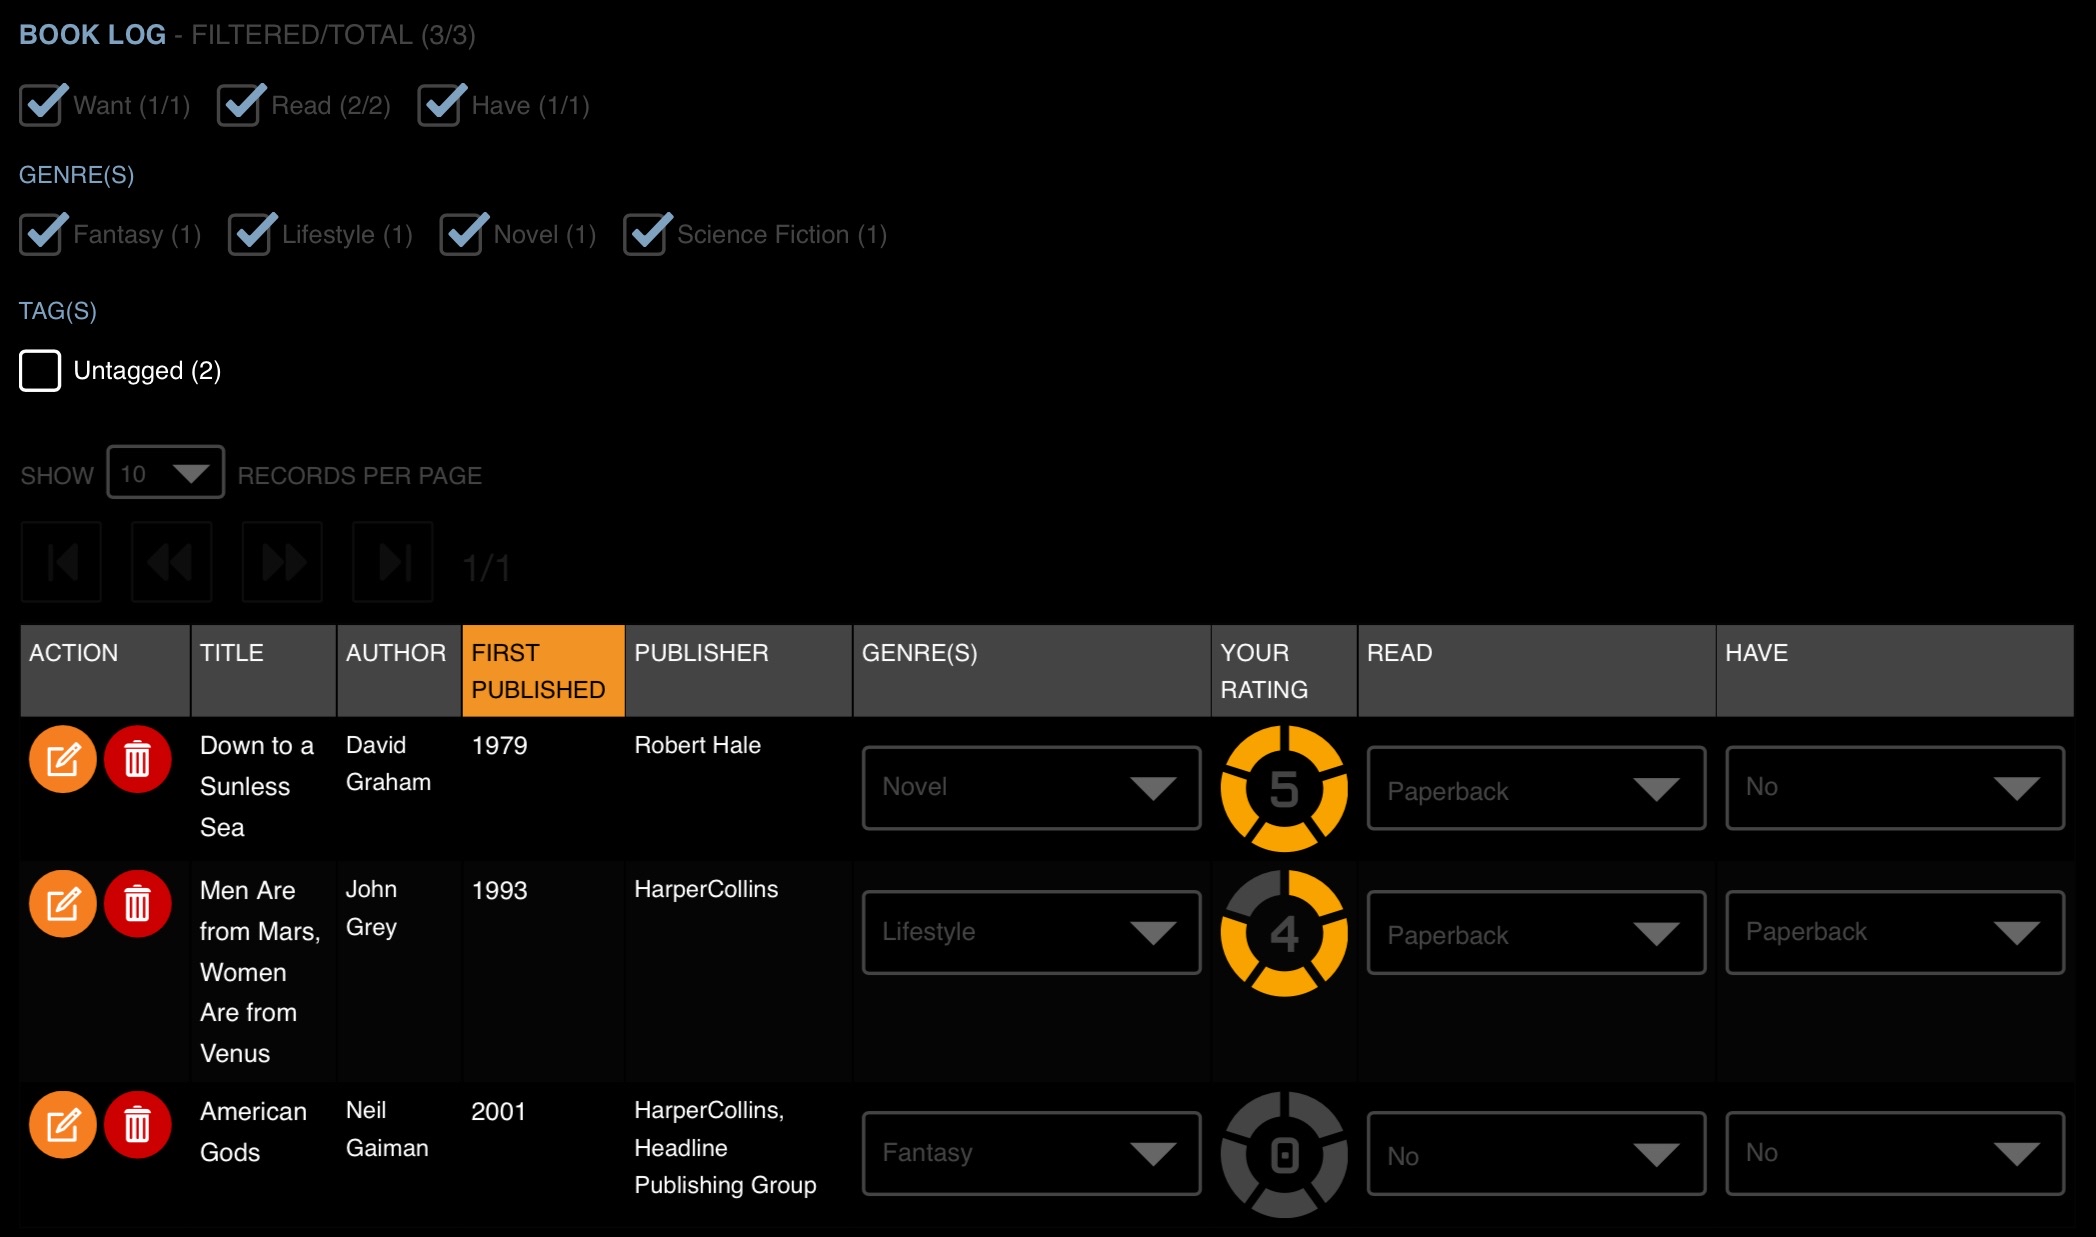
Task: Uncheck the Science Fiction genre filter
Action: click(x=645, y=234)
